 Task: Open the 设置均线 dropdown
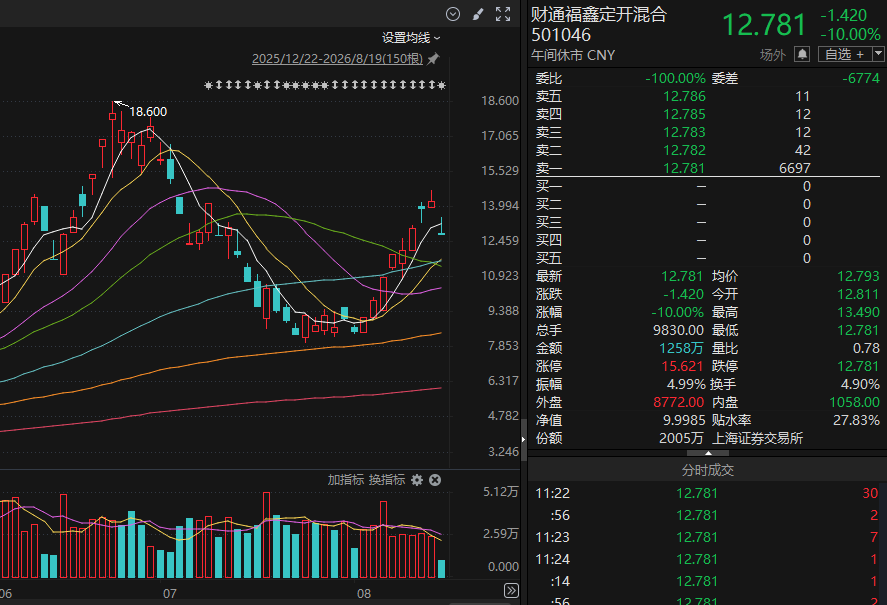pos(411,38)
